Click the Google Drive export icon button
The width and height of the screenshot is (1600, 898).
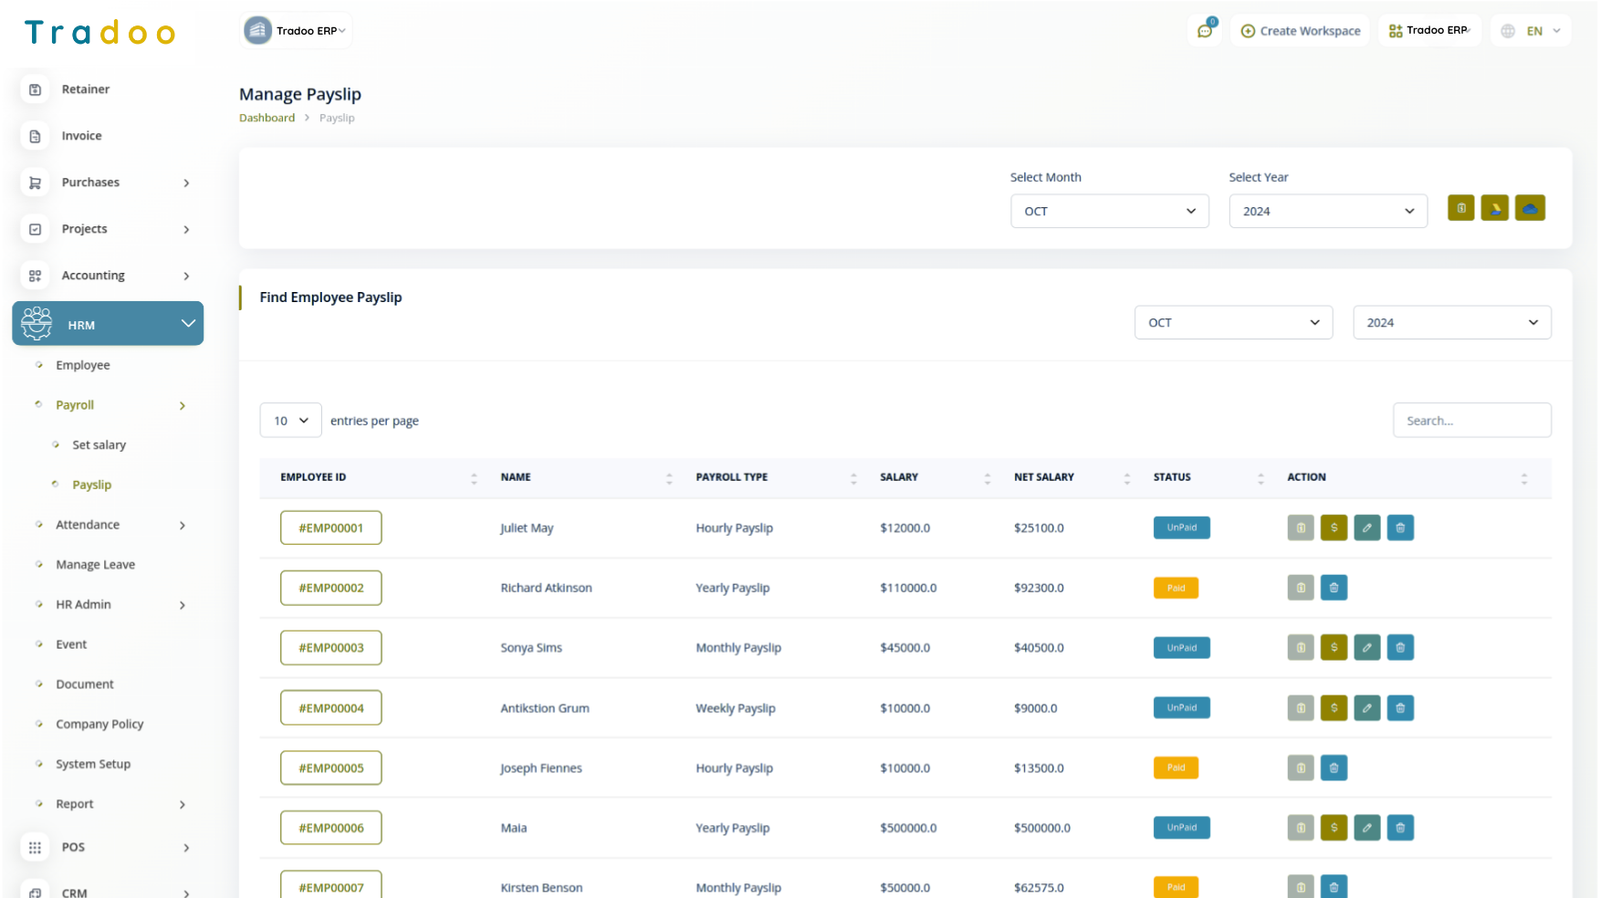tap(1494, 208)
